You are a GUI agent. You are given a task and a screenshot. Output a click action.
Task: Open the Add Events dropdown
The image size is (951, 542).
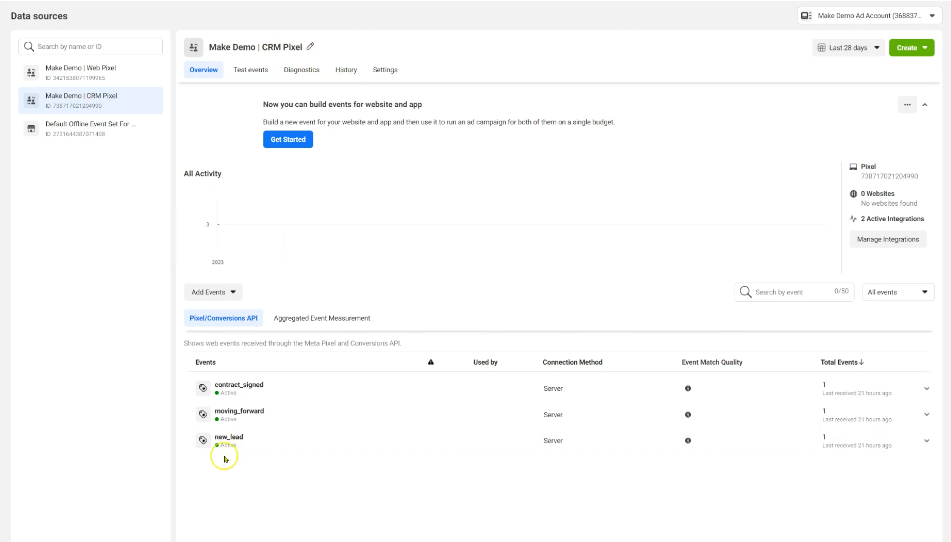coord(213,292)
